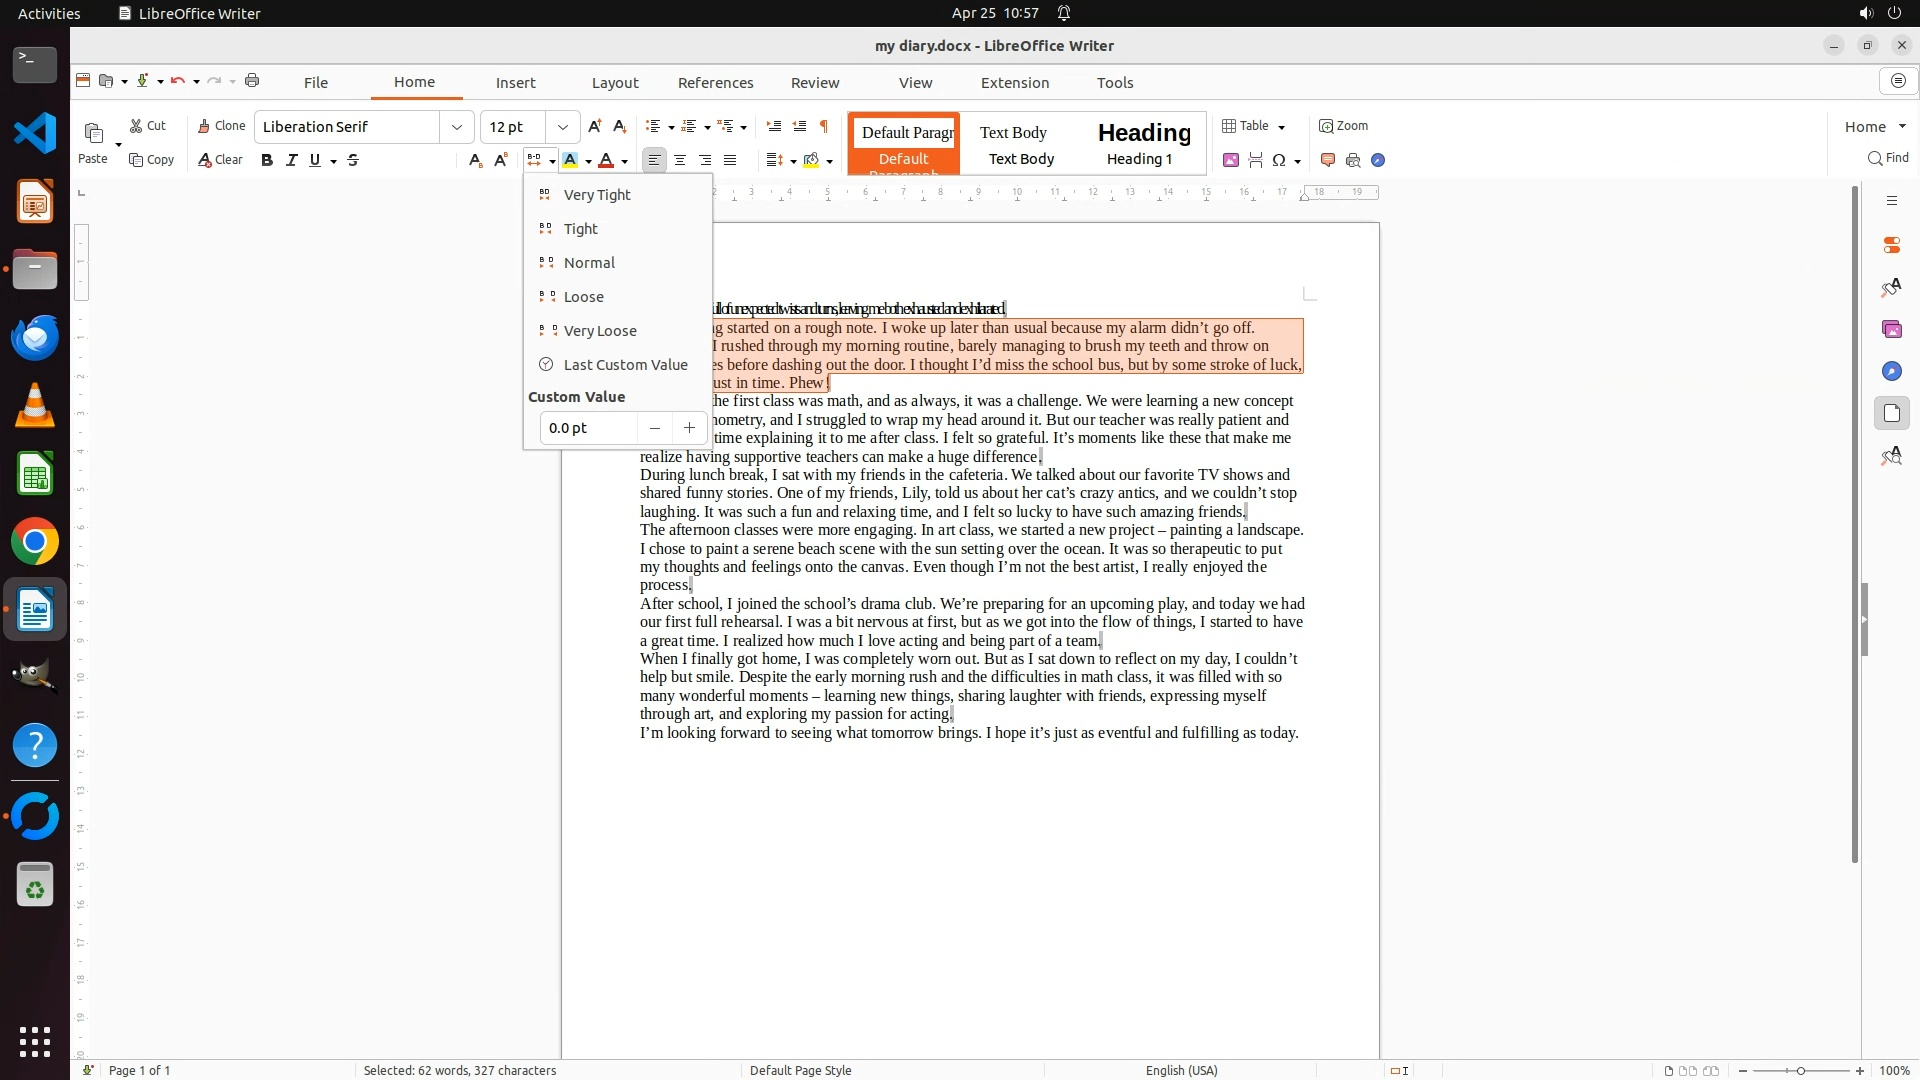The image size is (1920, 1080).
Task: Expand the font color dropdown arrow
Action: 624,161
